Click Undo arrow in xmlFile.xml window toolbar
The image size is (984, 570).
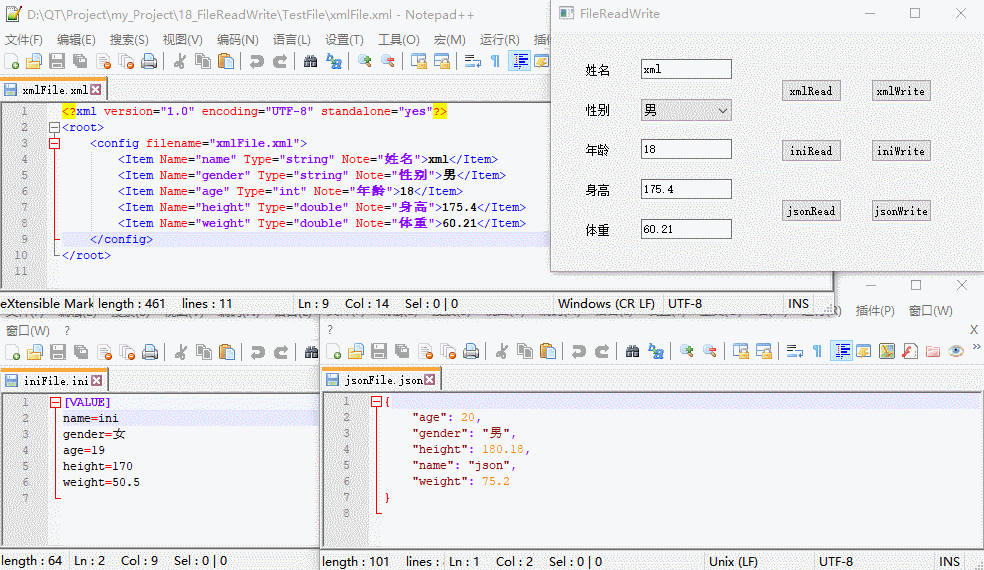click(x=257, y=61)
